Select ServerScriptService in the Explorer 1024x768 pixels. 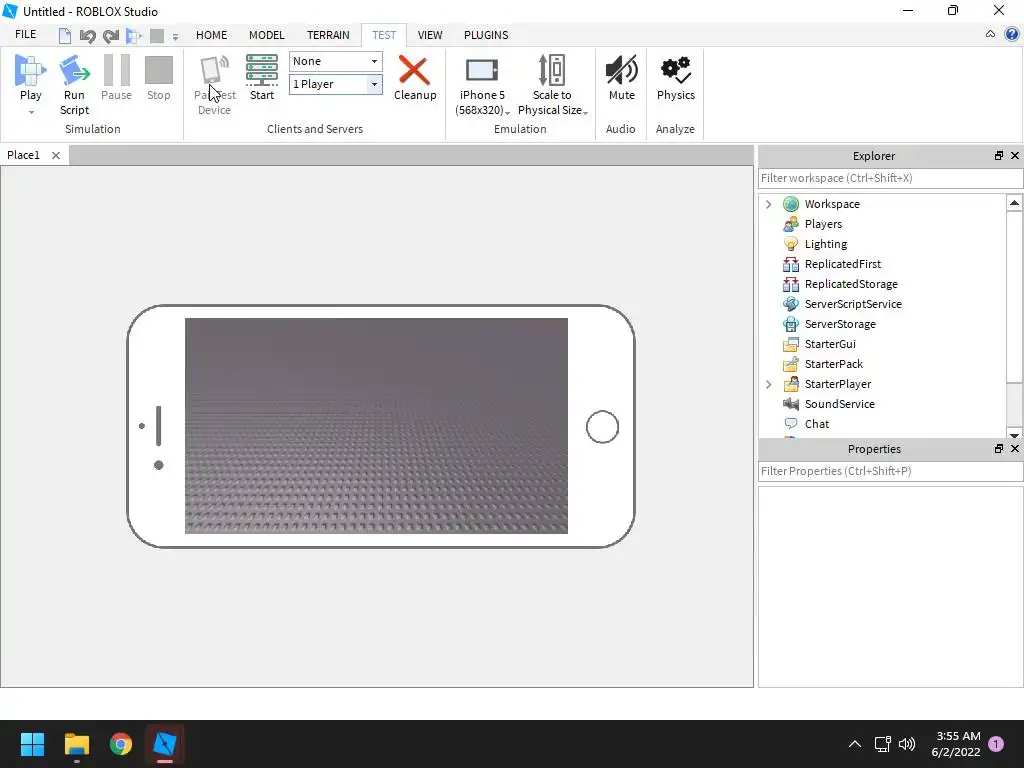853,304
